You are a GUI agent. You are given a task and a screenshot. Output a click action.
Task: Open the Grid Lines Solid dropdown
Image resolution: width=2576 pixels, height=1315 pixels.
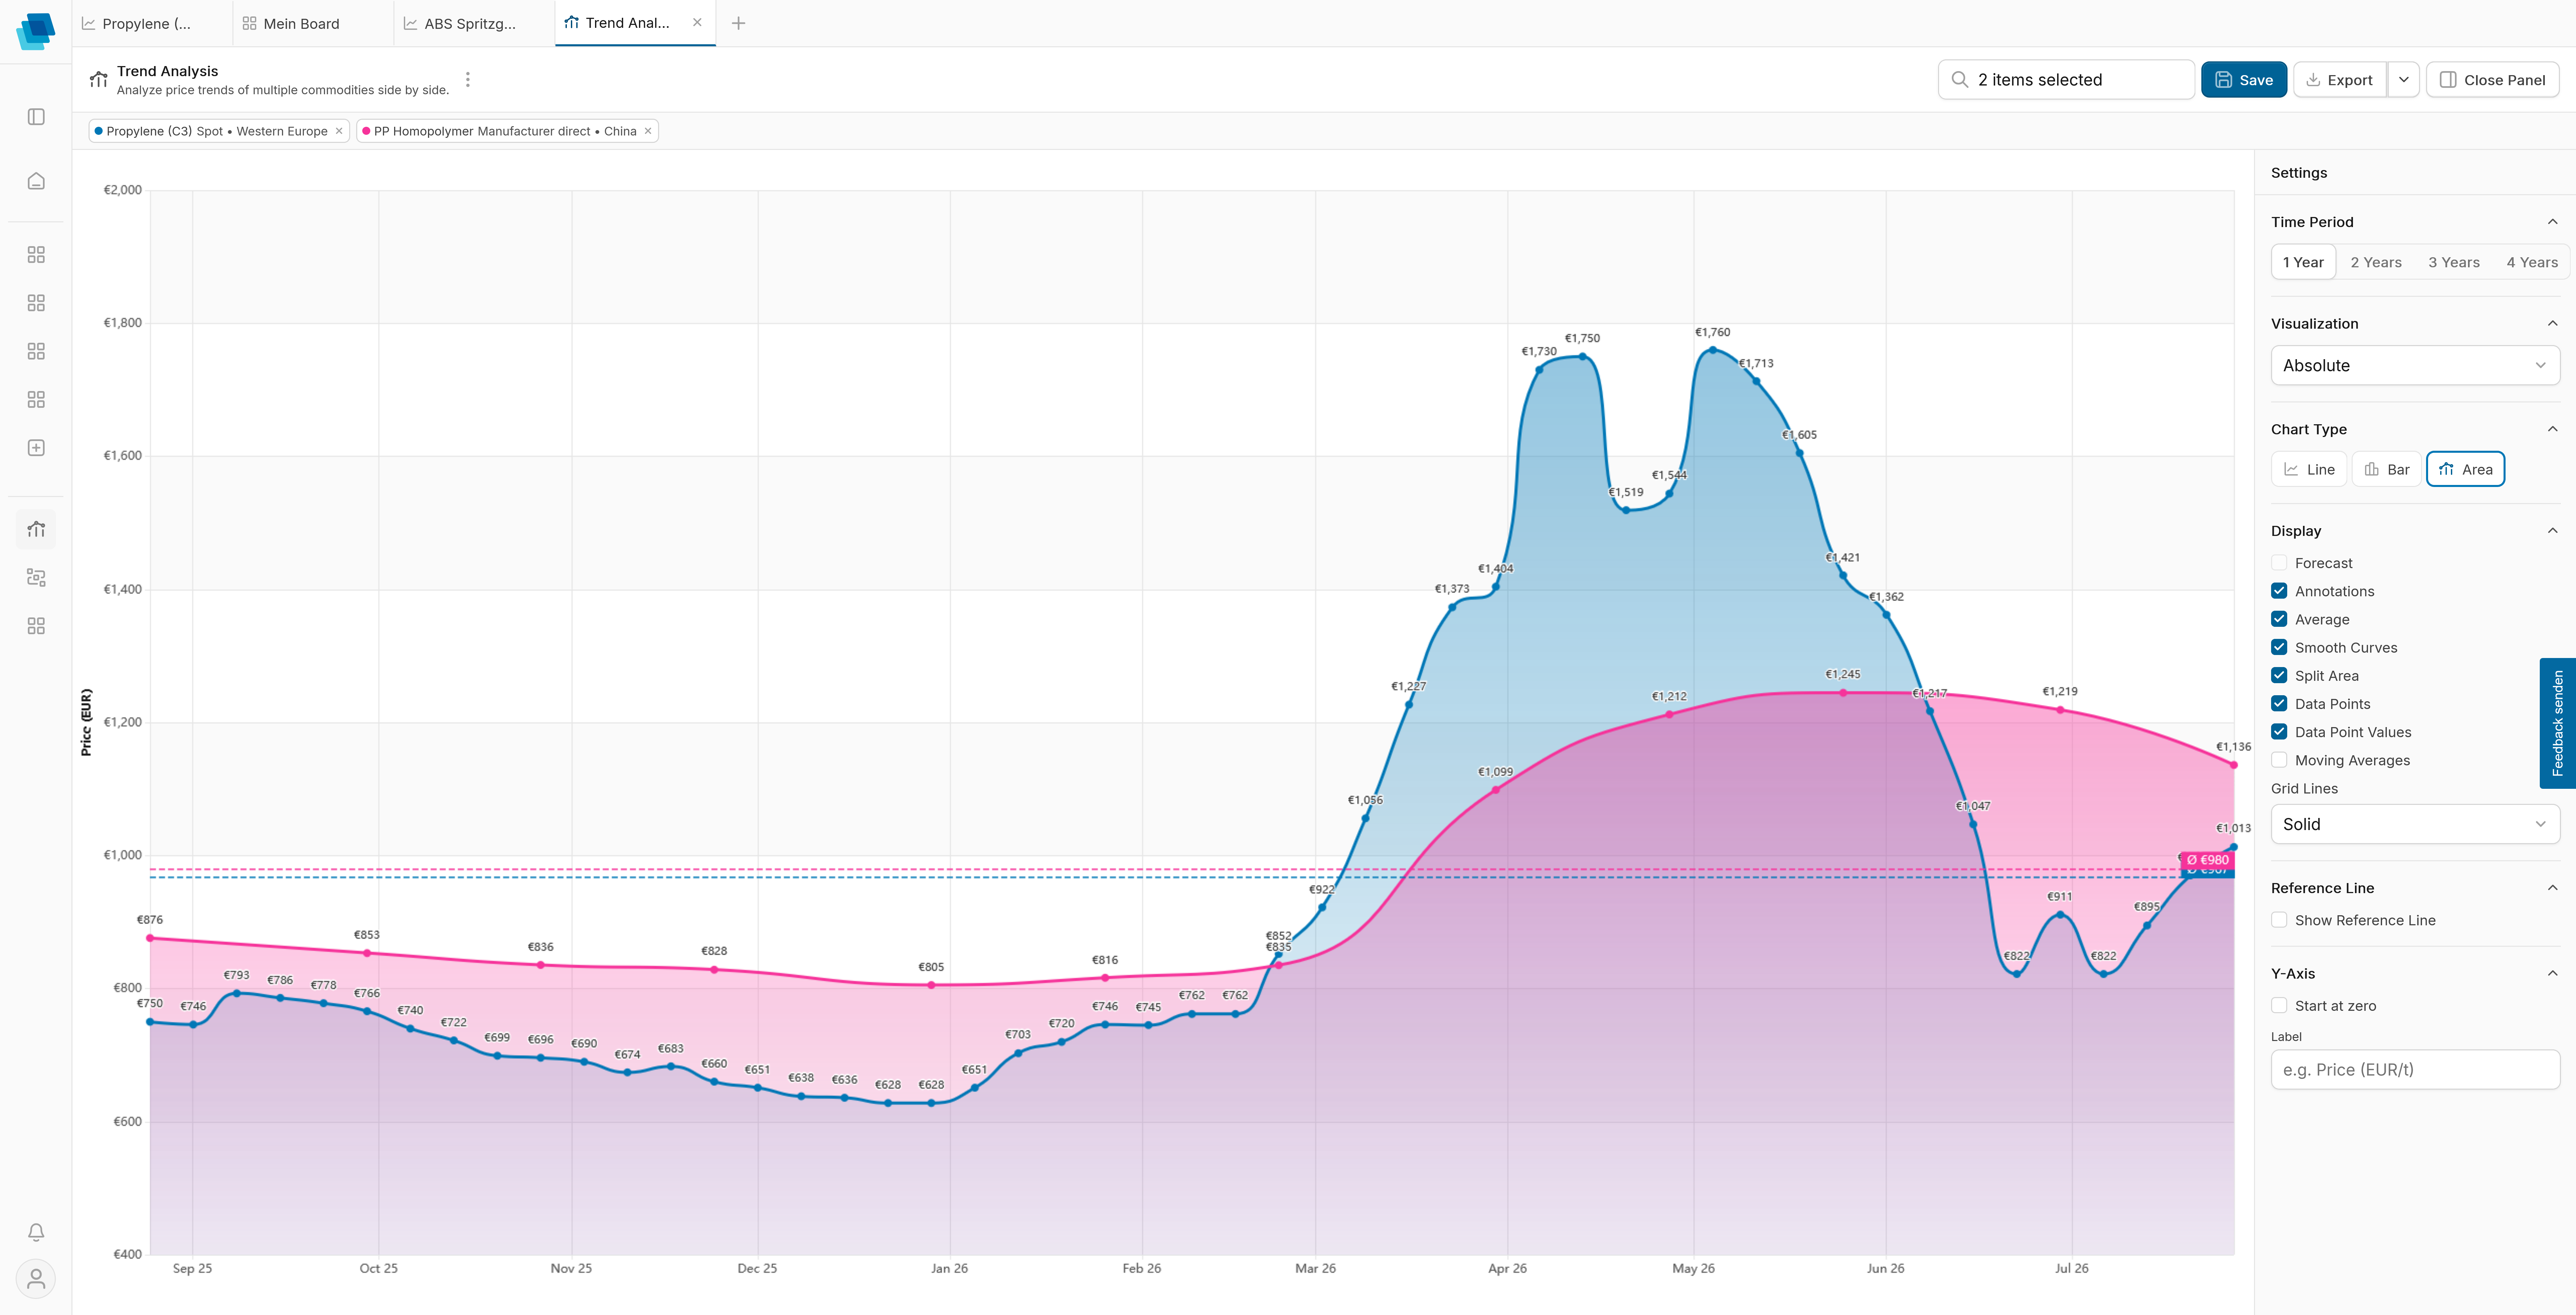pyautogui.click(x=2415, y=824)
